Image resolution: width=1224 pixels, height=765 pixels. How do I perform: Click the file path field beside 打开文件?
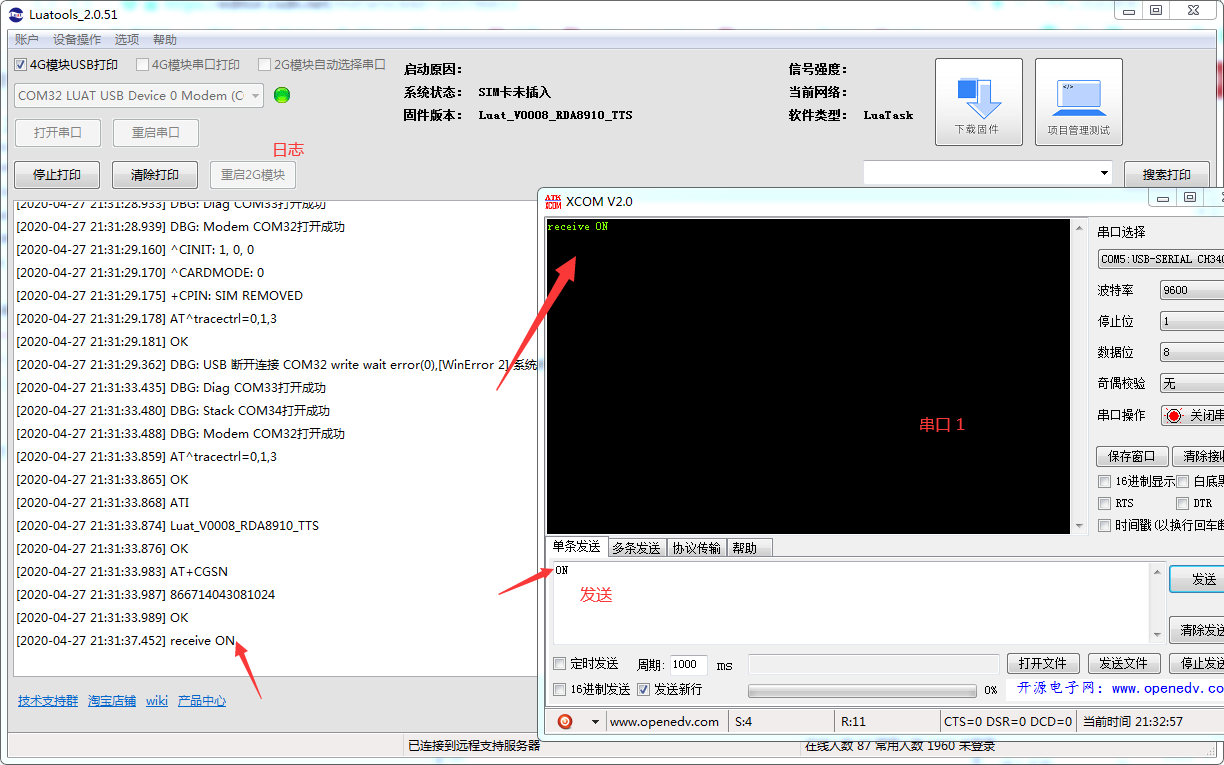874,664
